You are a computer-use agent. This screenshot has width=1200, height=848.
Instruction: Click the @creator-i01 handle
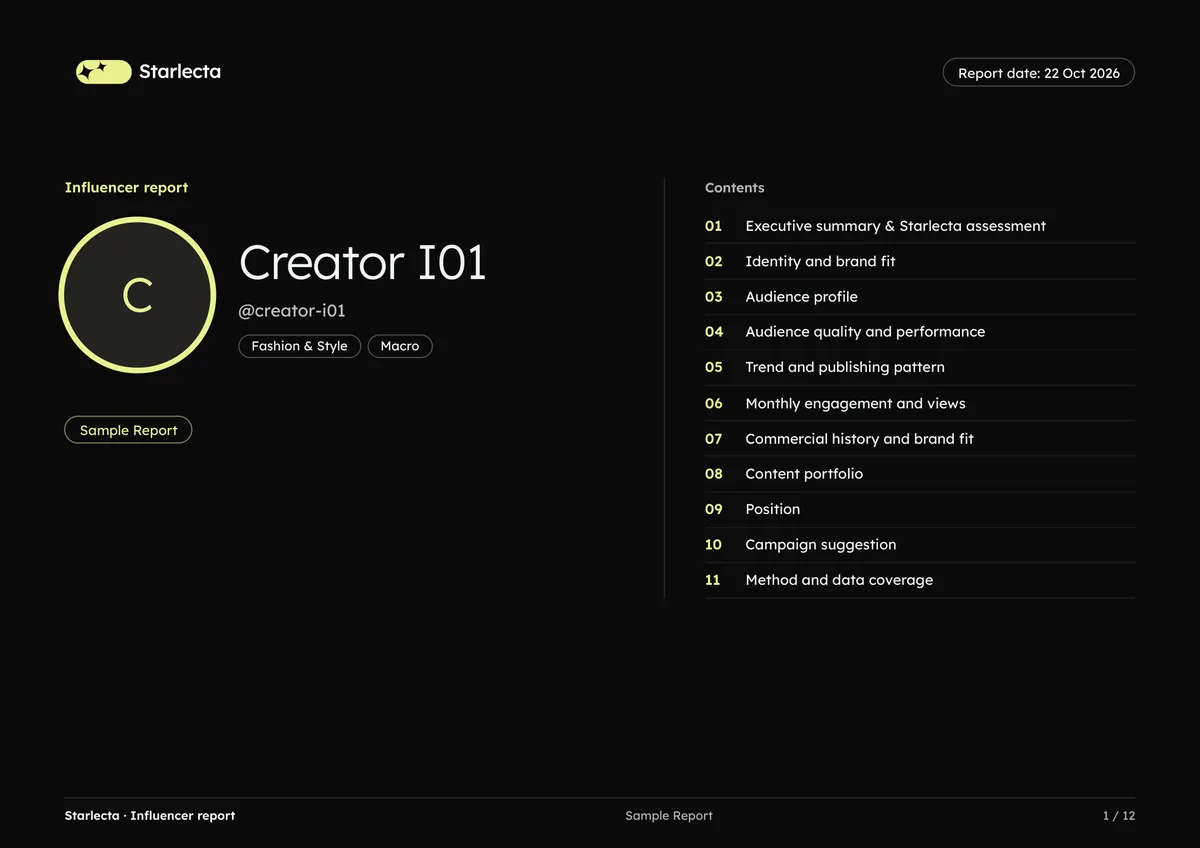(x=292, y=311)
